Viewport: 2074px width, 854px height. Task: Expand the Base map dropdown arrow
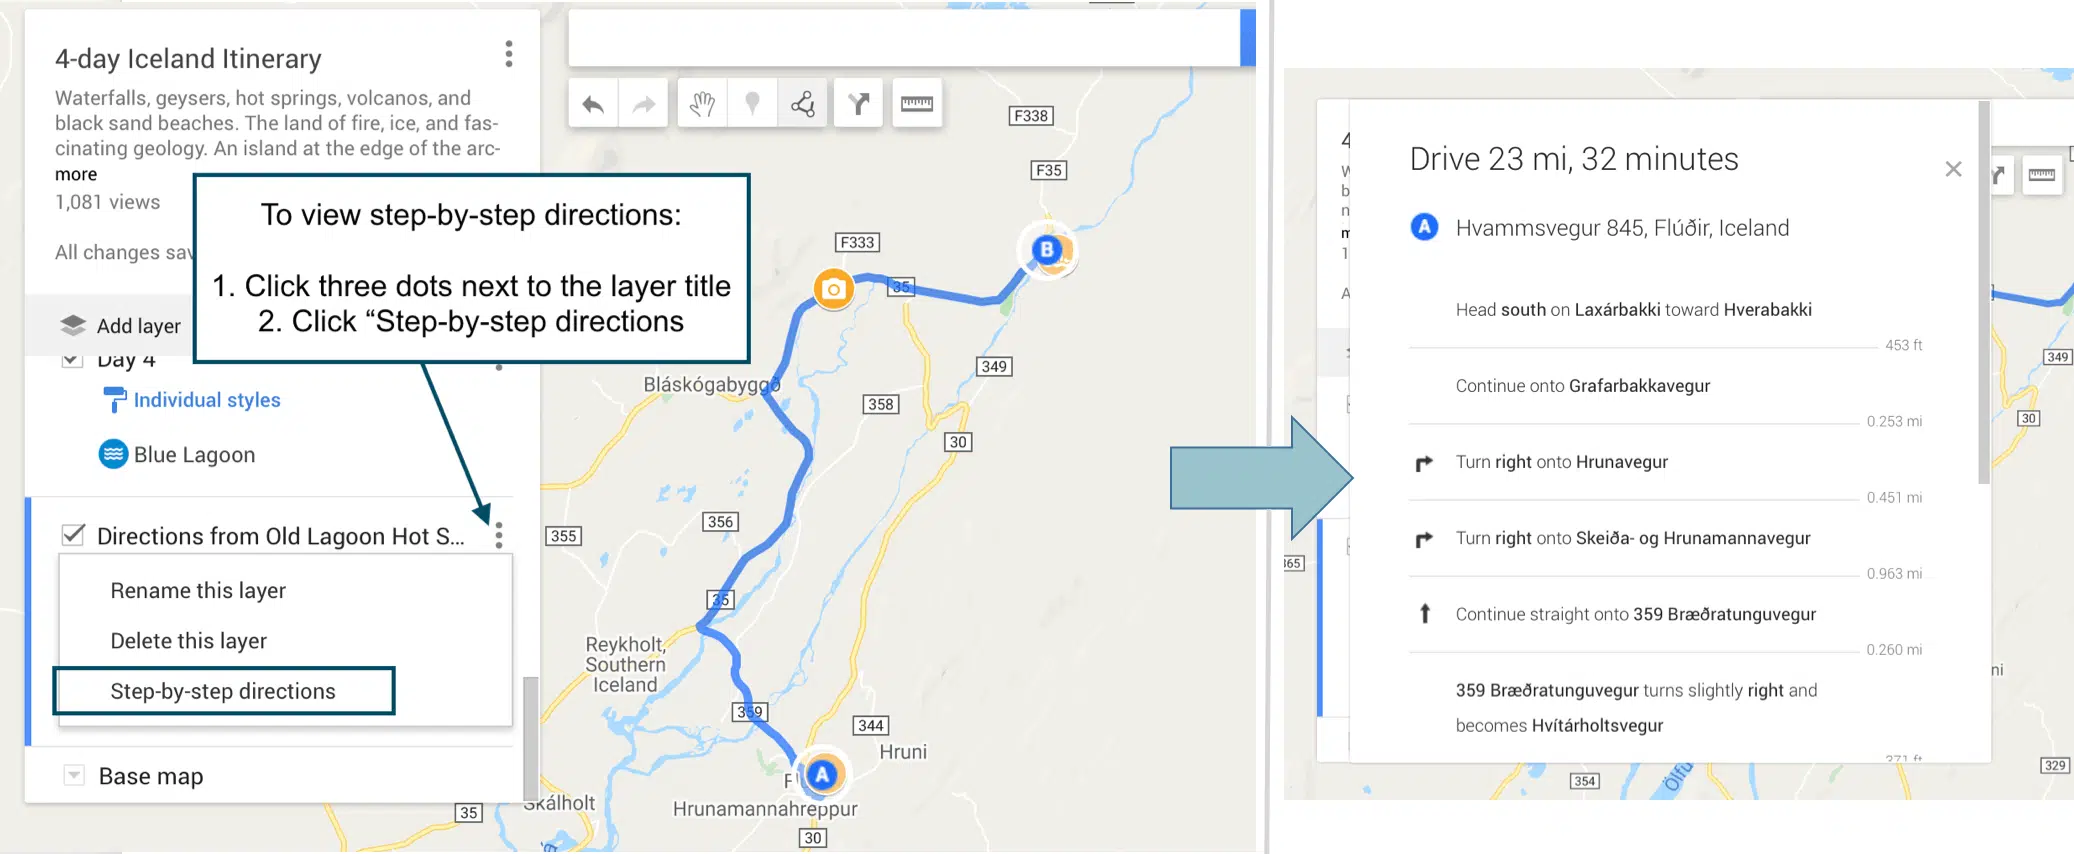[x=74, y=776]
